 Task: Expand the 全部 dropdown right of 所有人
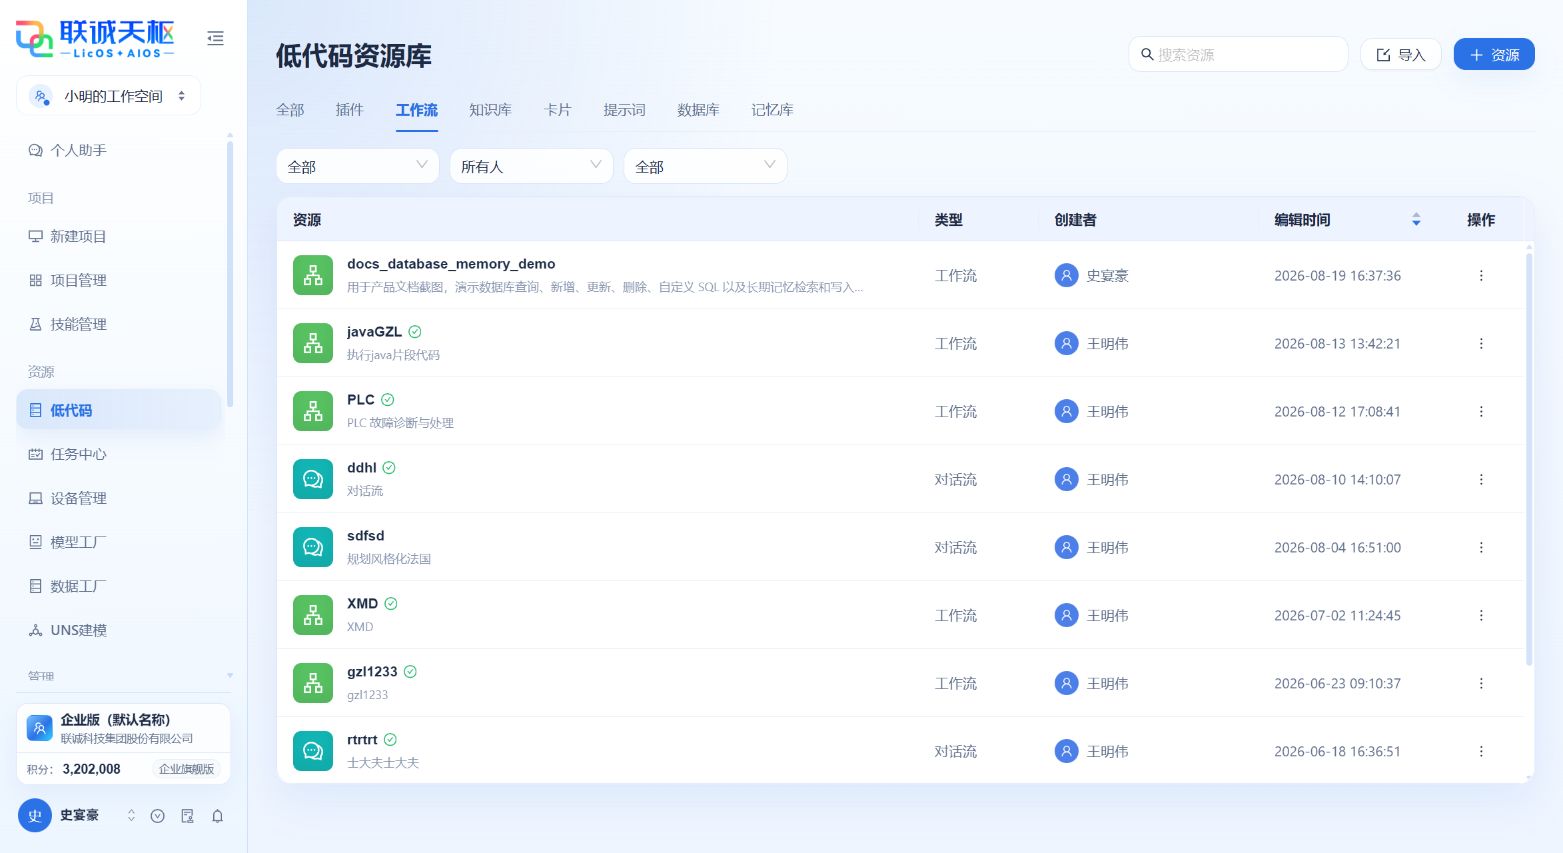(706, 166)
